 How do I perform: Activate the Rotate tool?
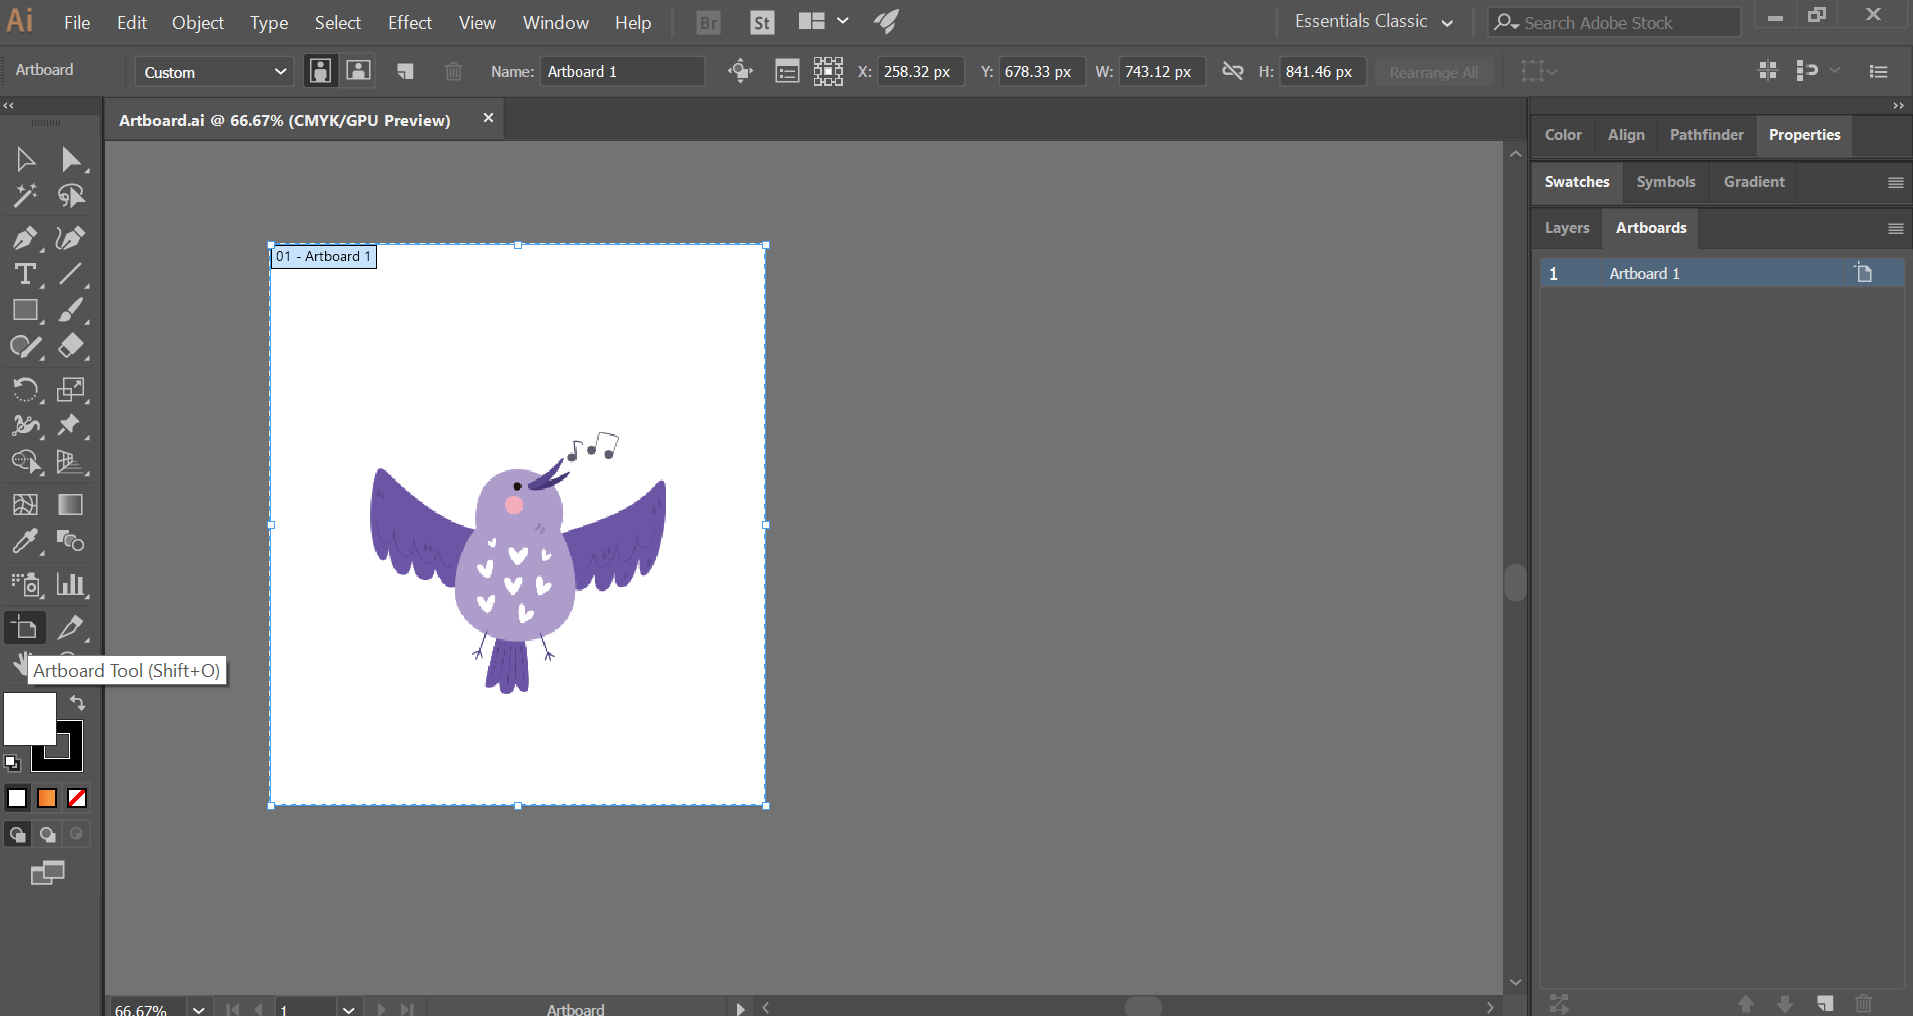(x=24, y=389)
